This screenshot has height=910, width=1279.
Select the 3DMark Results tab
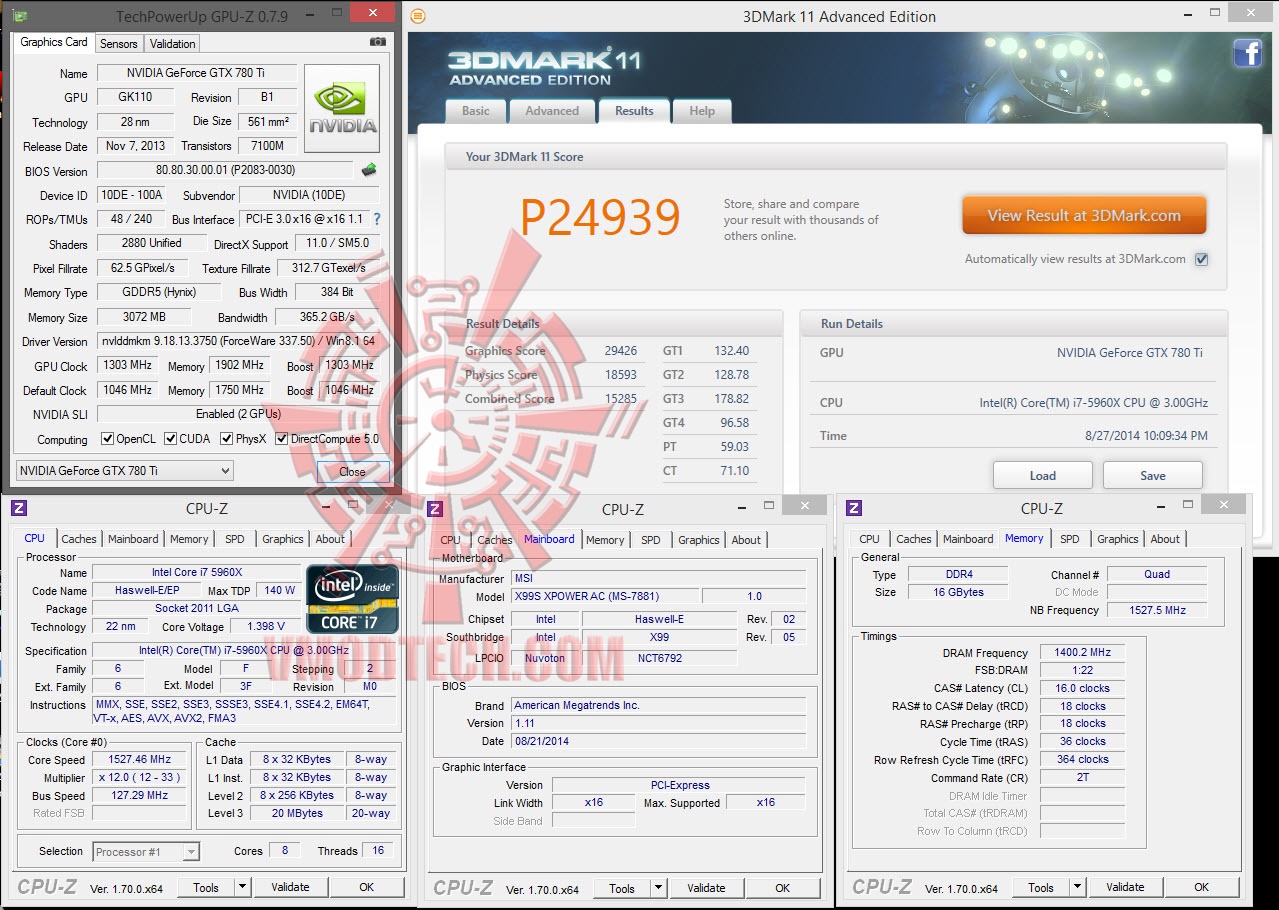click(634, 110)
